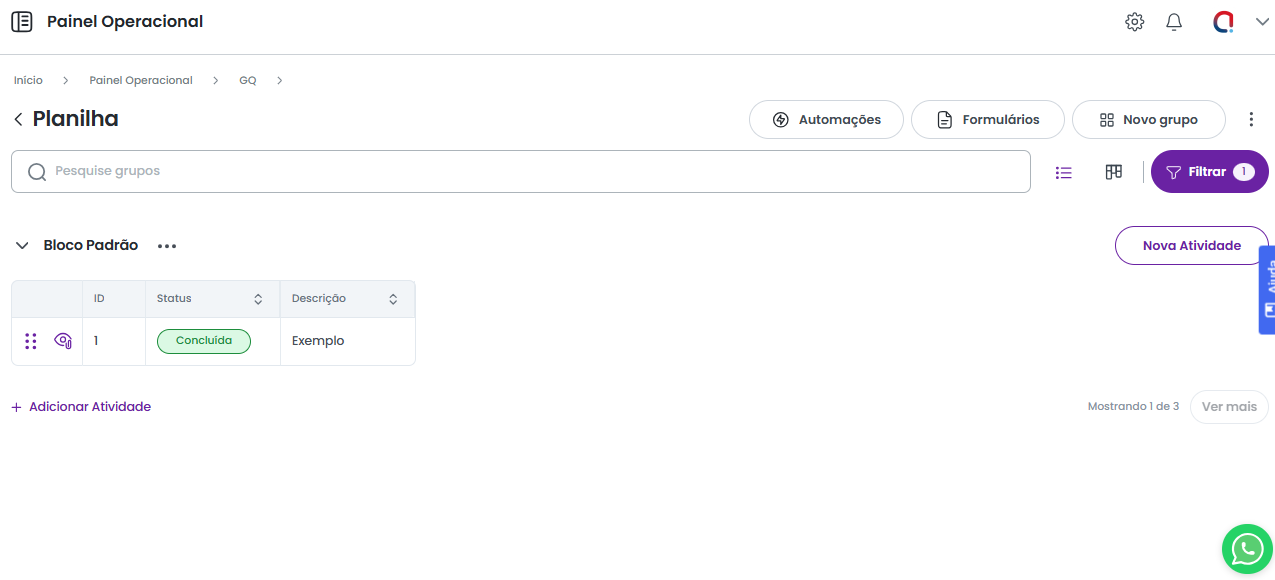Open notifications bell
The image size is (1275, 580).
click(x=1174, y=22)
